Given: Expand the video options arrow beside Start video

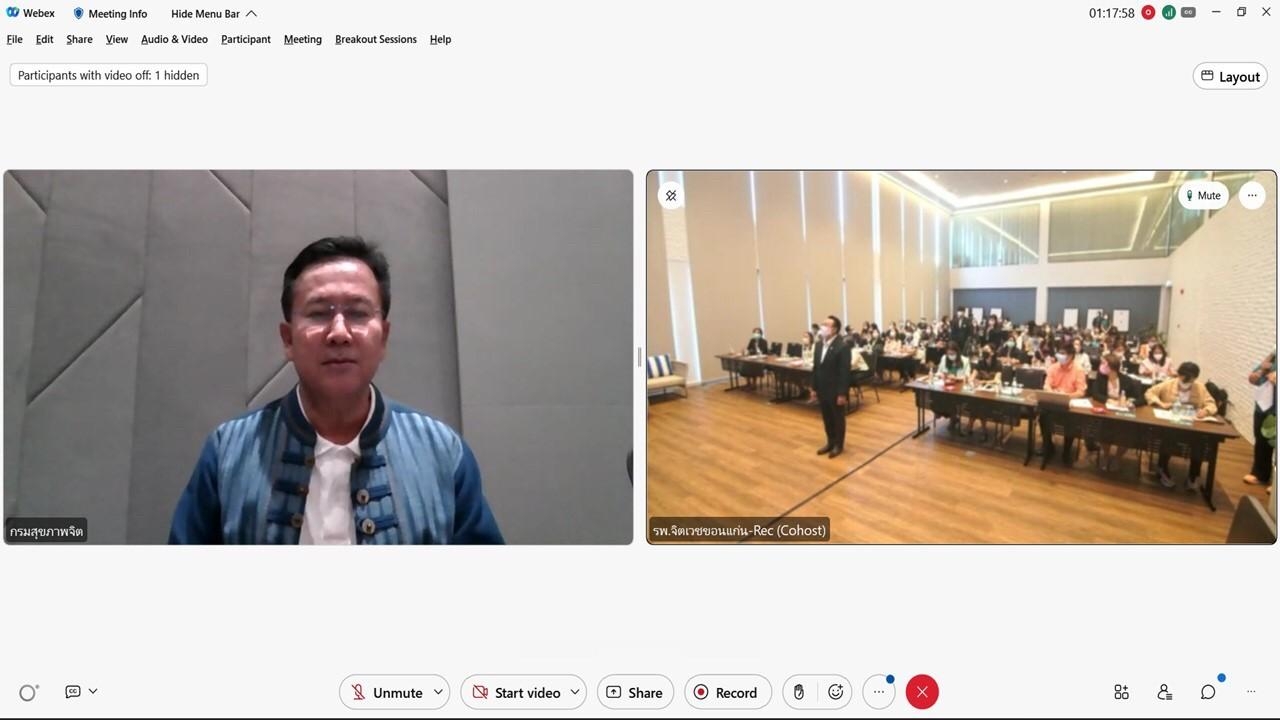Looking at the screenshot, I should tap(575, 692).
